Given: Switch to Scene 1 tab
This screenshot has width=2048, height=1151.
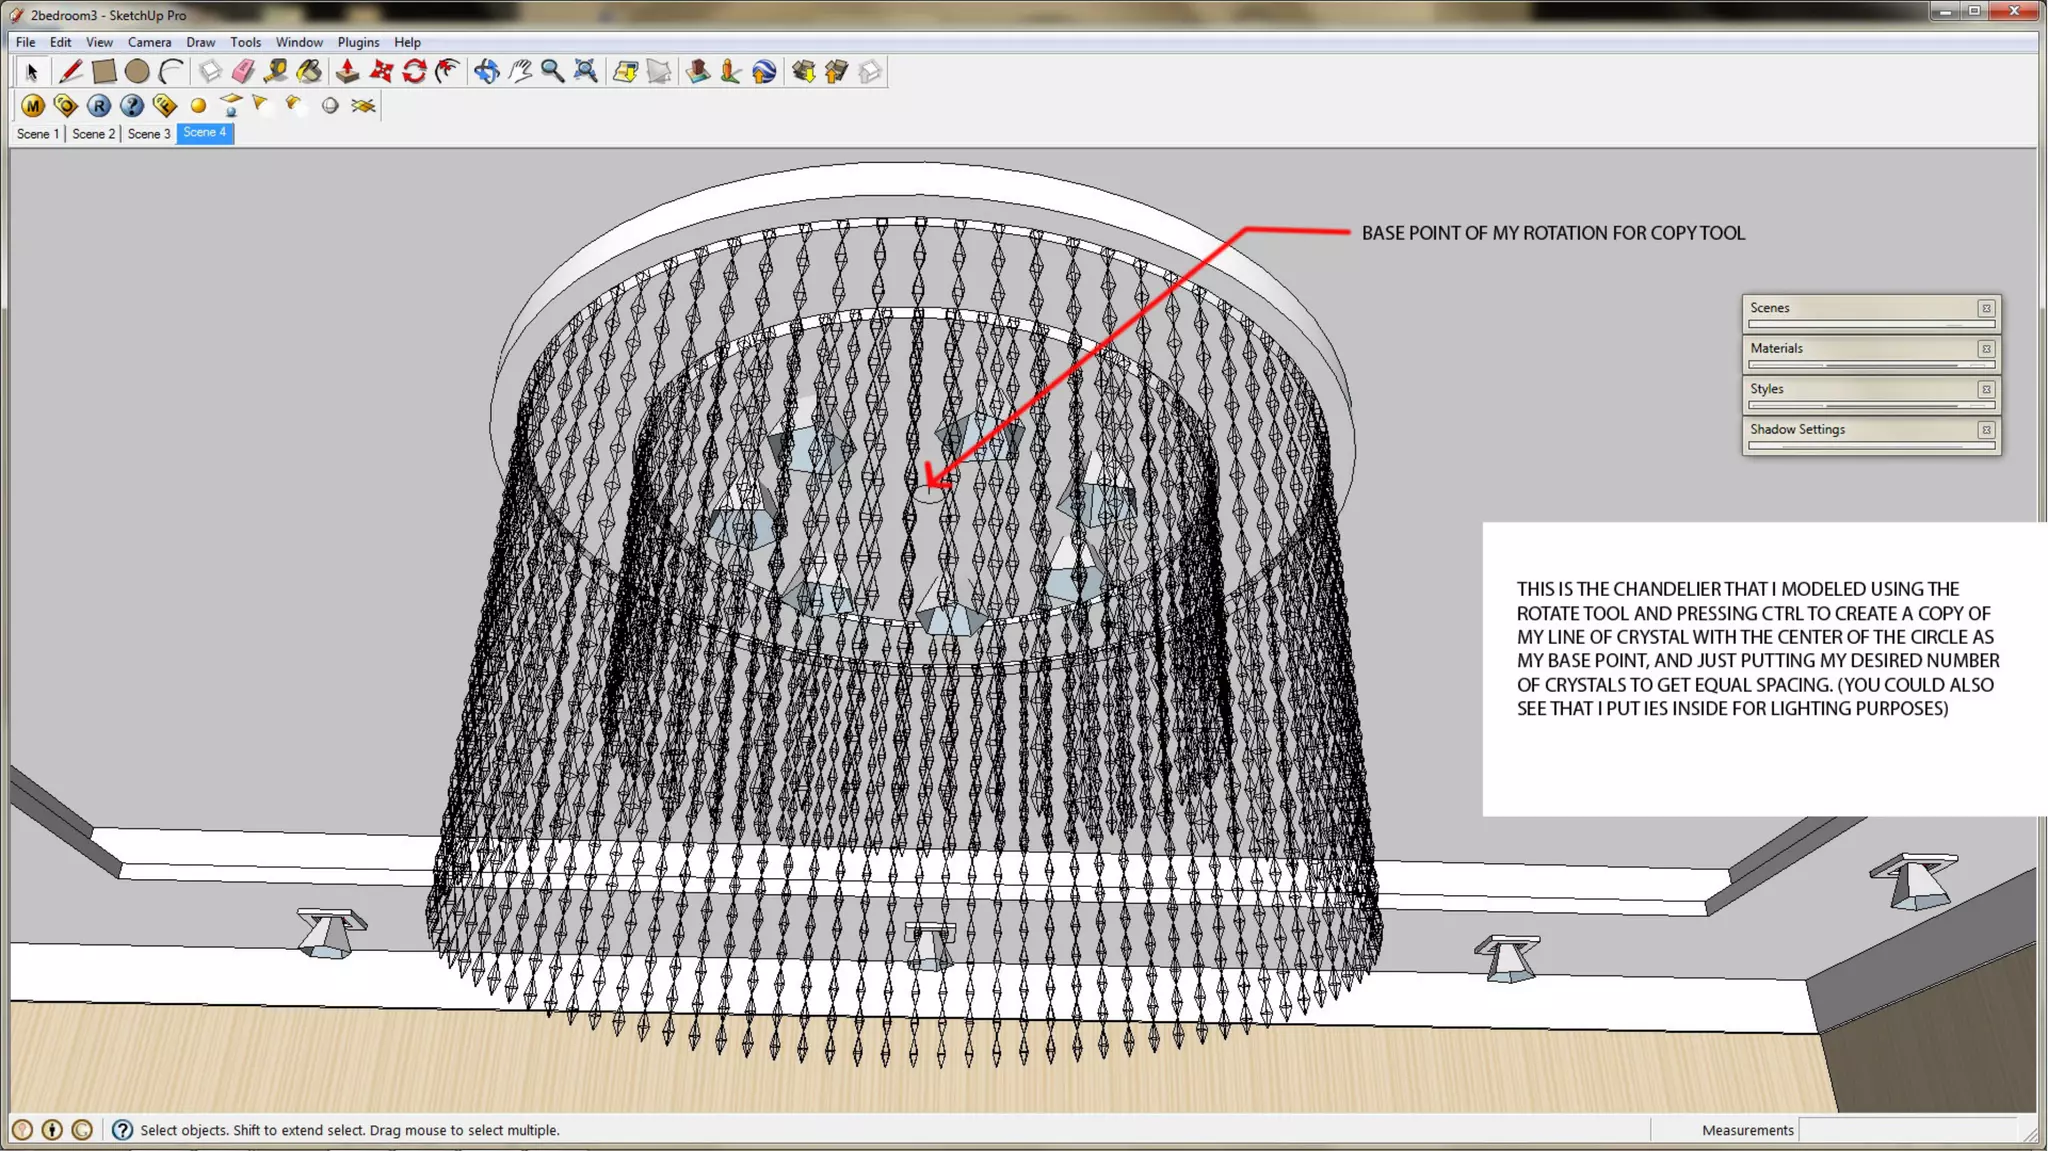Looking at the screenshot, I should (38, 133).
